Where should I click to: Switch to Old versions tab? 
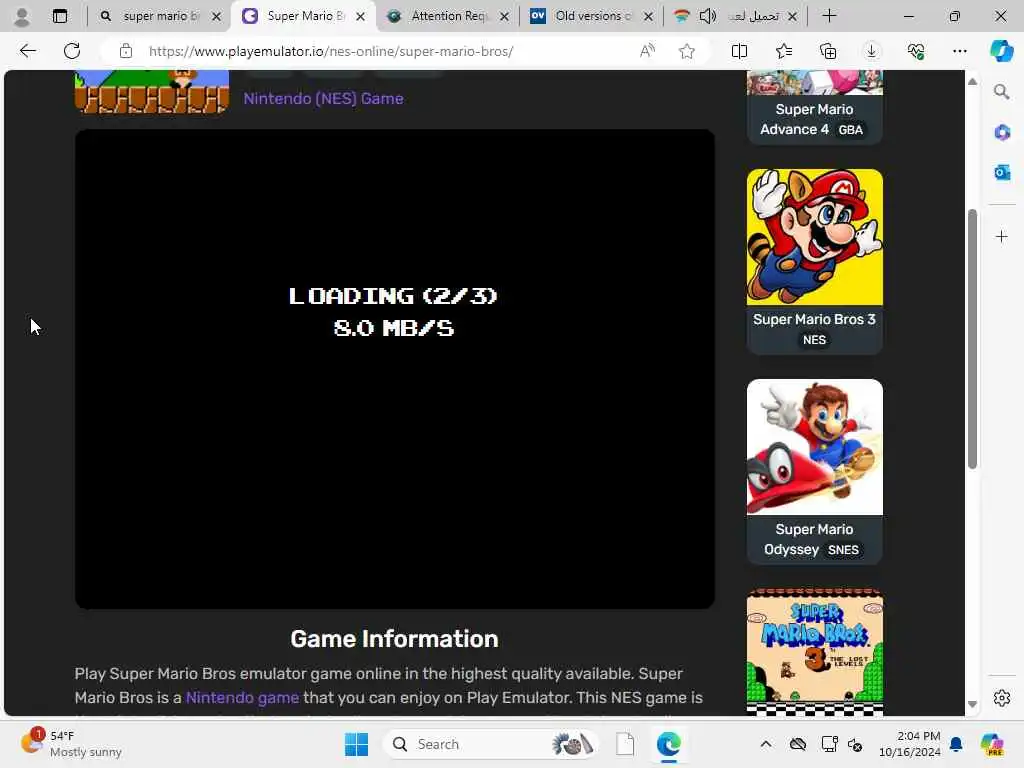coord(591,16)
